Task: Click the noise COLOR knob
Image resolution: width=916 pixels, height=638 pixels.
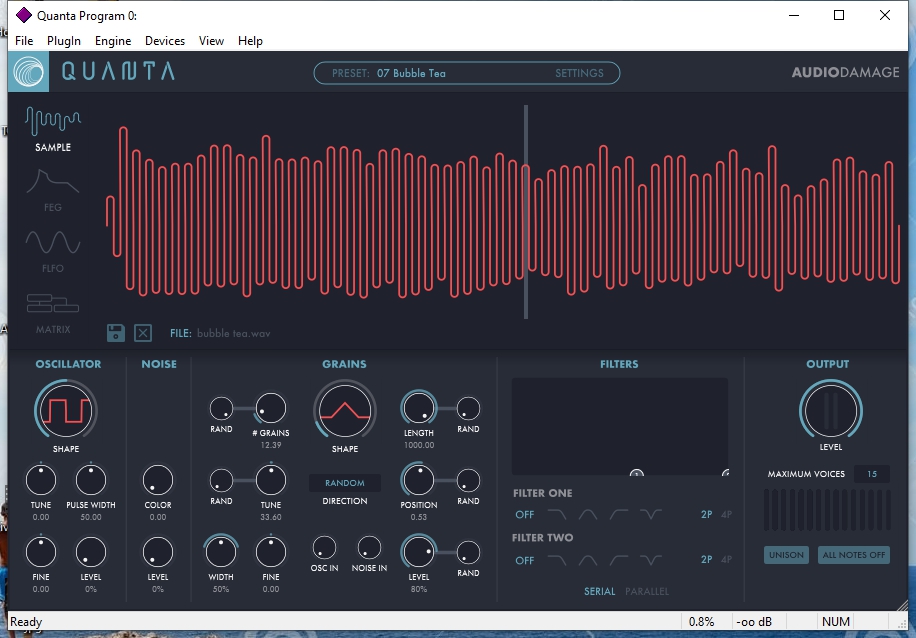Action: click(158, 480)
